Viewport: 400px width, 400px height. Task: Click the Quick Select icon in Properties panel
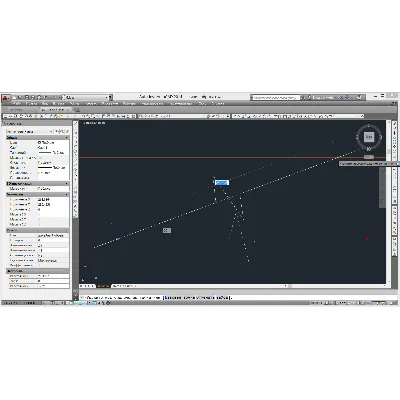pyautogui.click(x=66, y=132)
